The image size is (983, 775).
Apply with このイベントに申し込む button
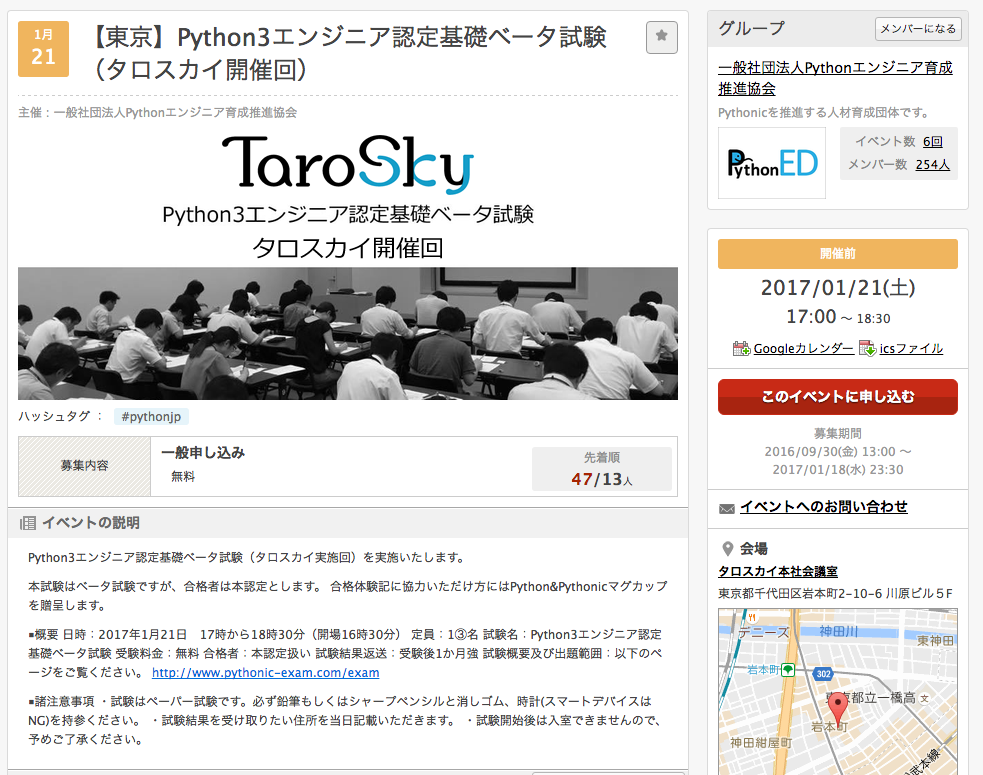(838, 397)
